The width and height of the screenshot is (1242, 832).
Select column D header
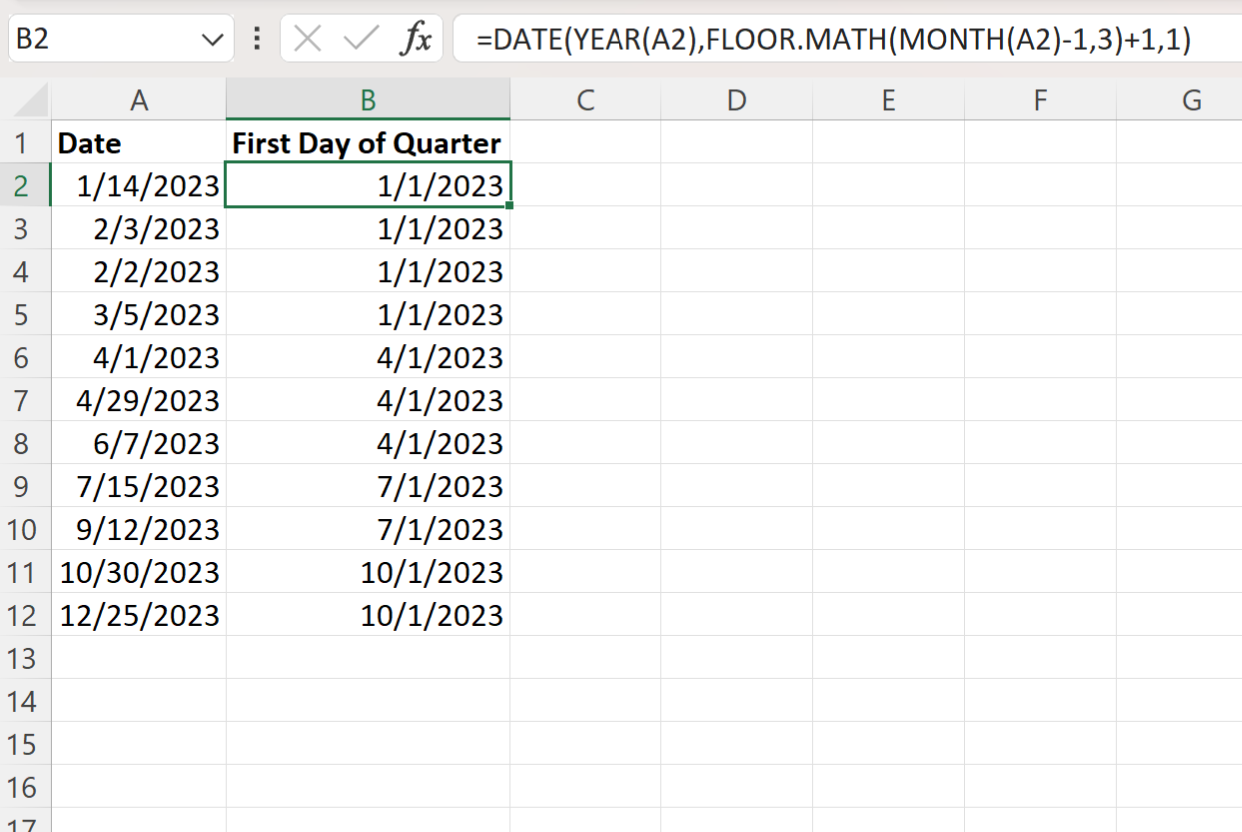click(736, 100)
